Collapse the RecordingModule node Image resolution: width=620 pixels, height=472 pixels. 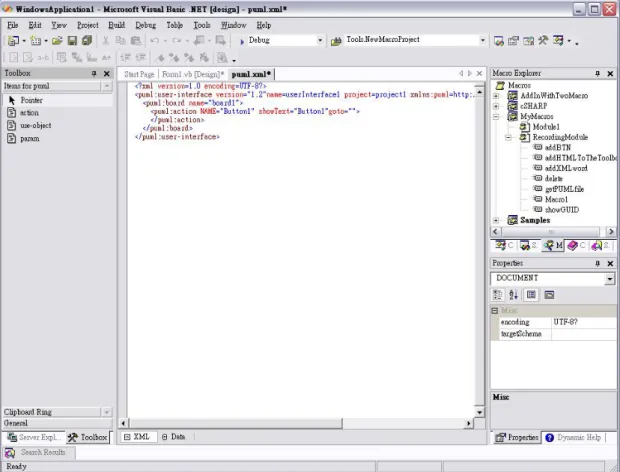[508, 137]
